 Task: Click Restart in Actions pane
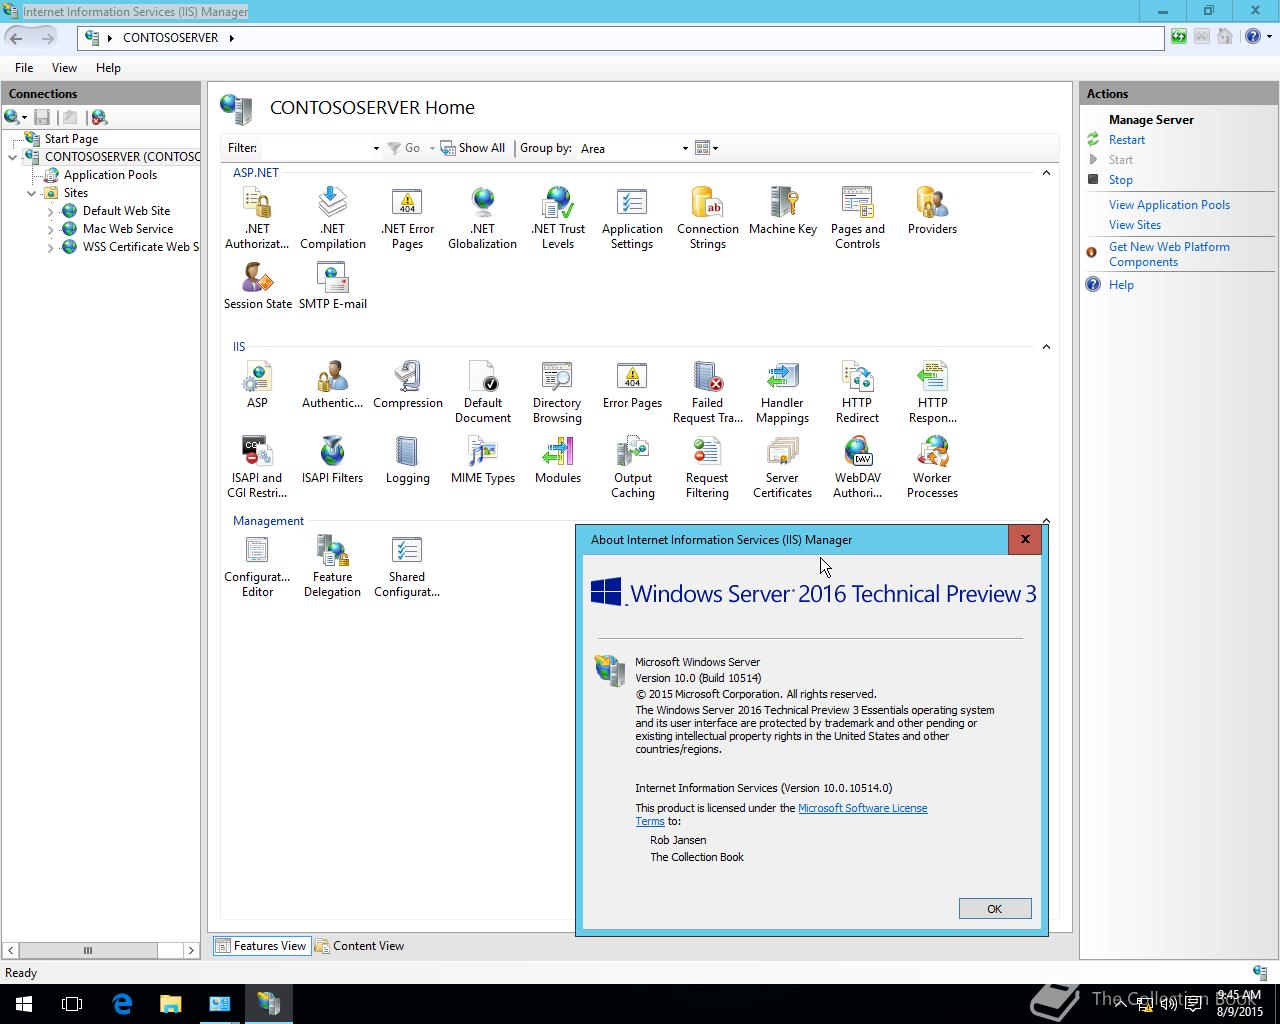[1126, 140]
